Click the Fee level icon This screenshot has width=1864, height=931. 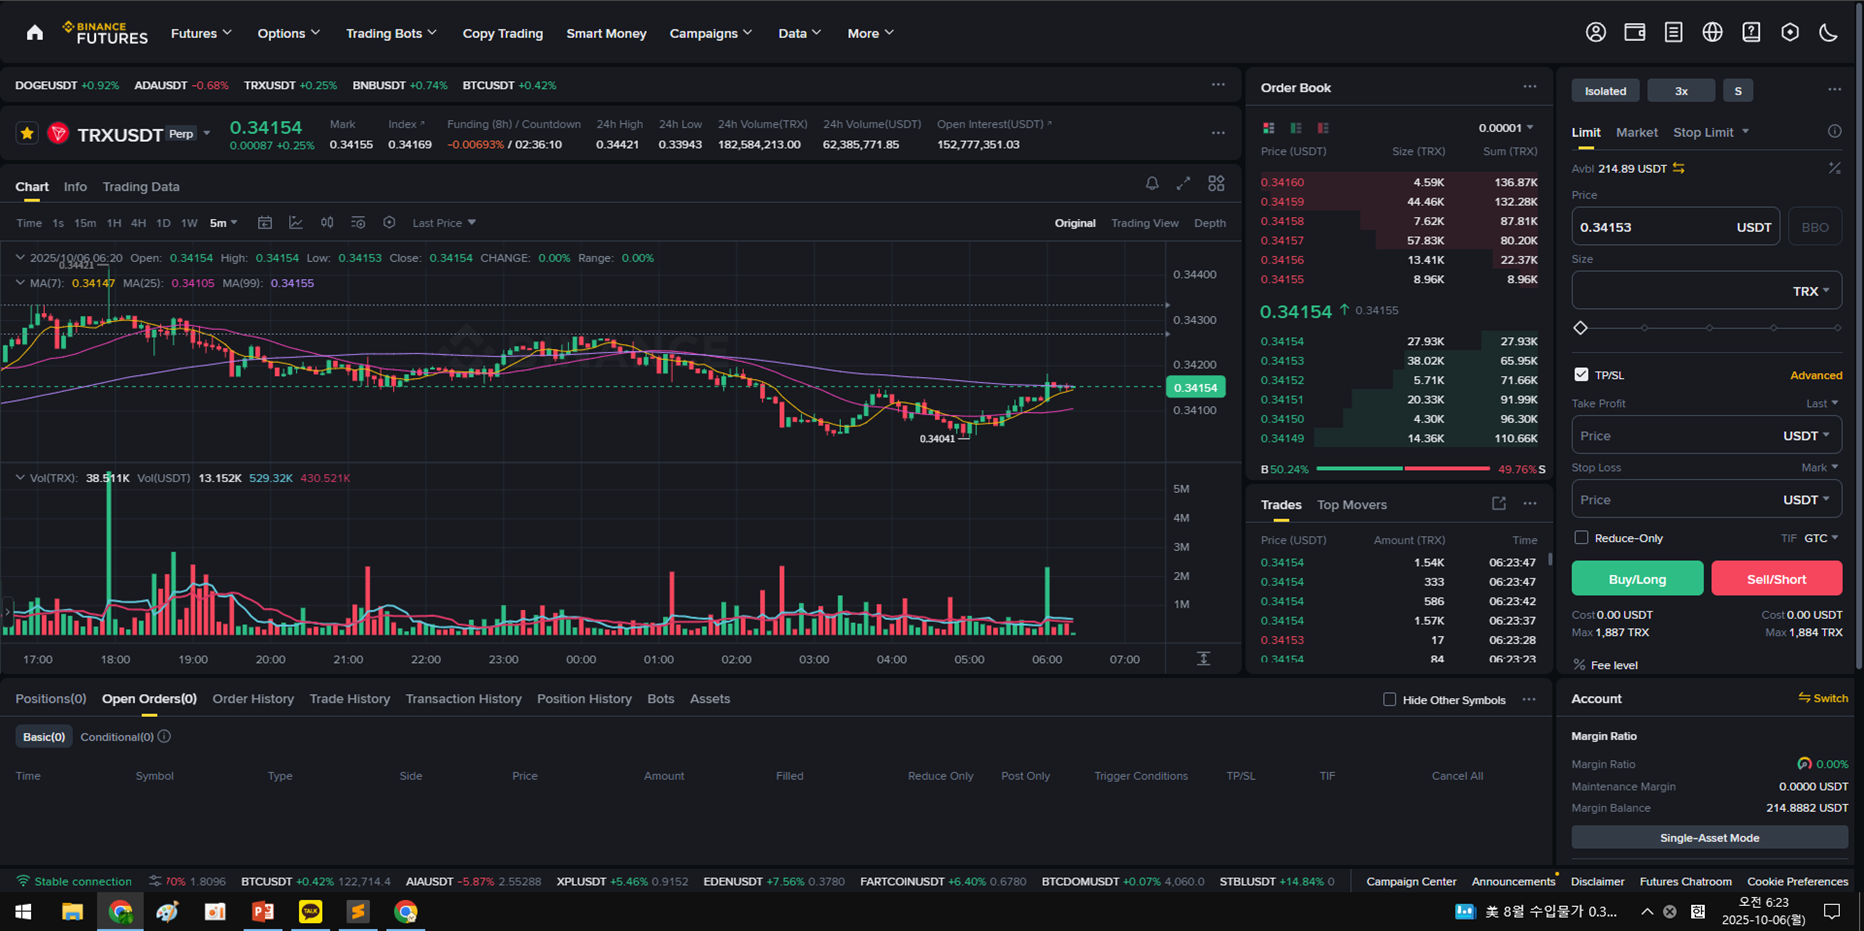point(1579,665)
